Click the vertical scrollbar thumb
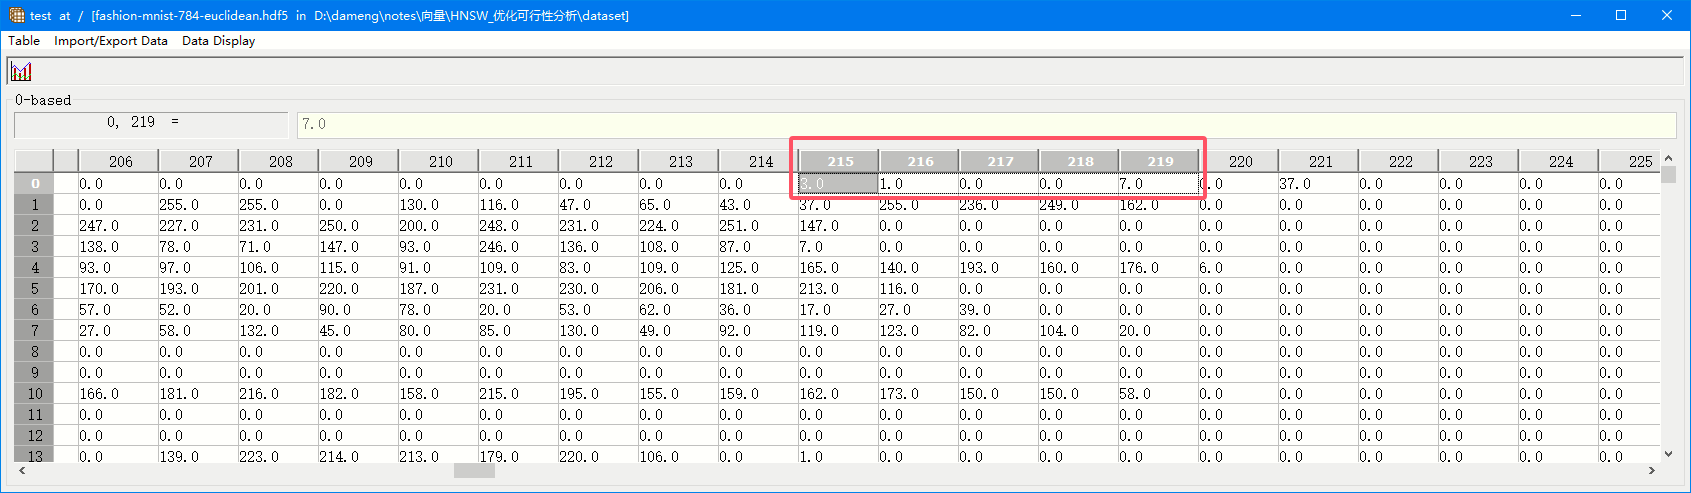The width and height of the screenshot is (1691, 493). pyautogui.click(x=1668, y=175)
